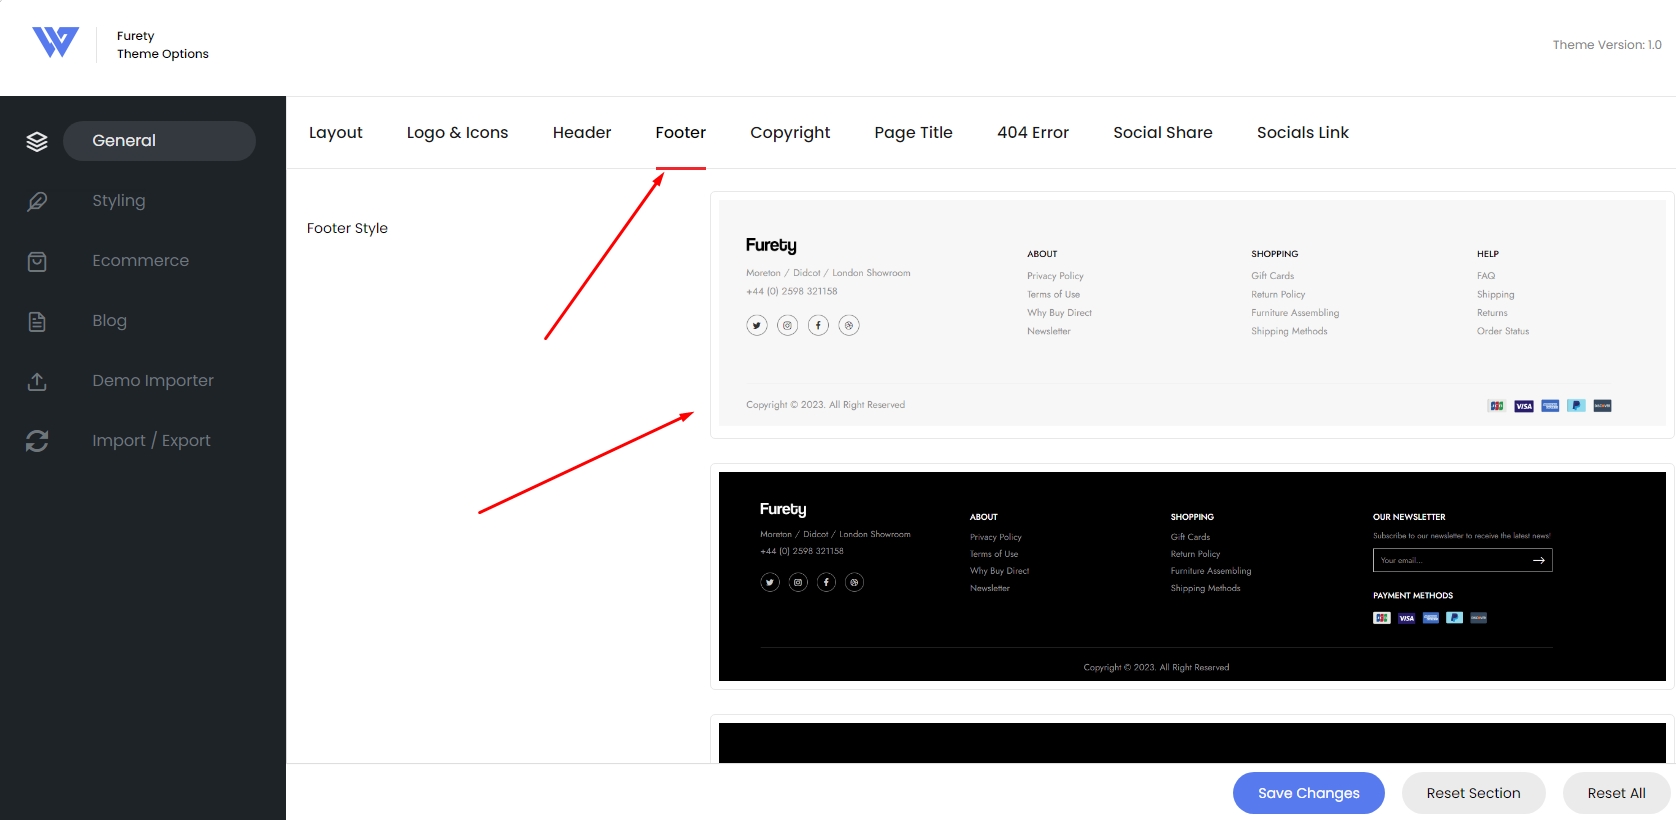Click the Reset Section button

[1473, 793]
